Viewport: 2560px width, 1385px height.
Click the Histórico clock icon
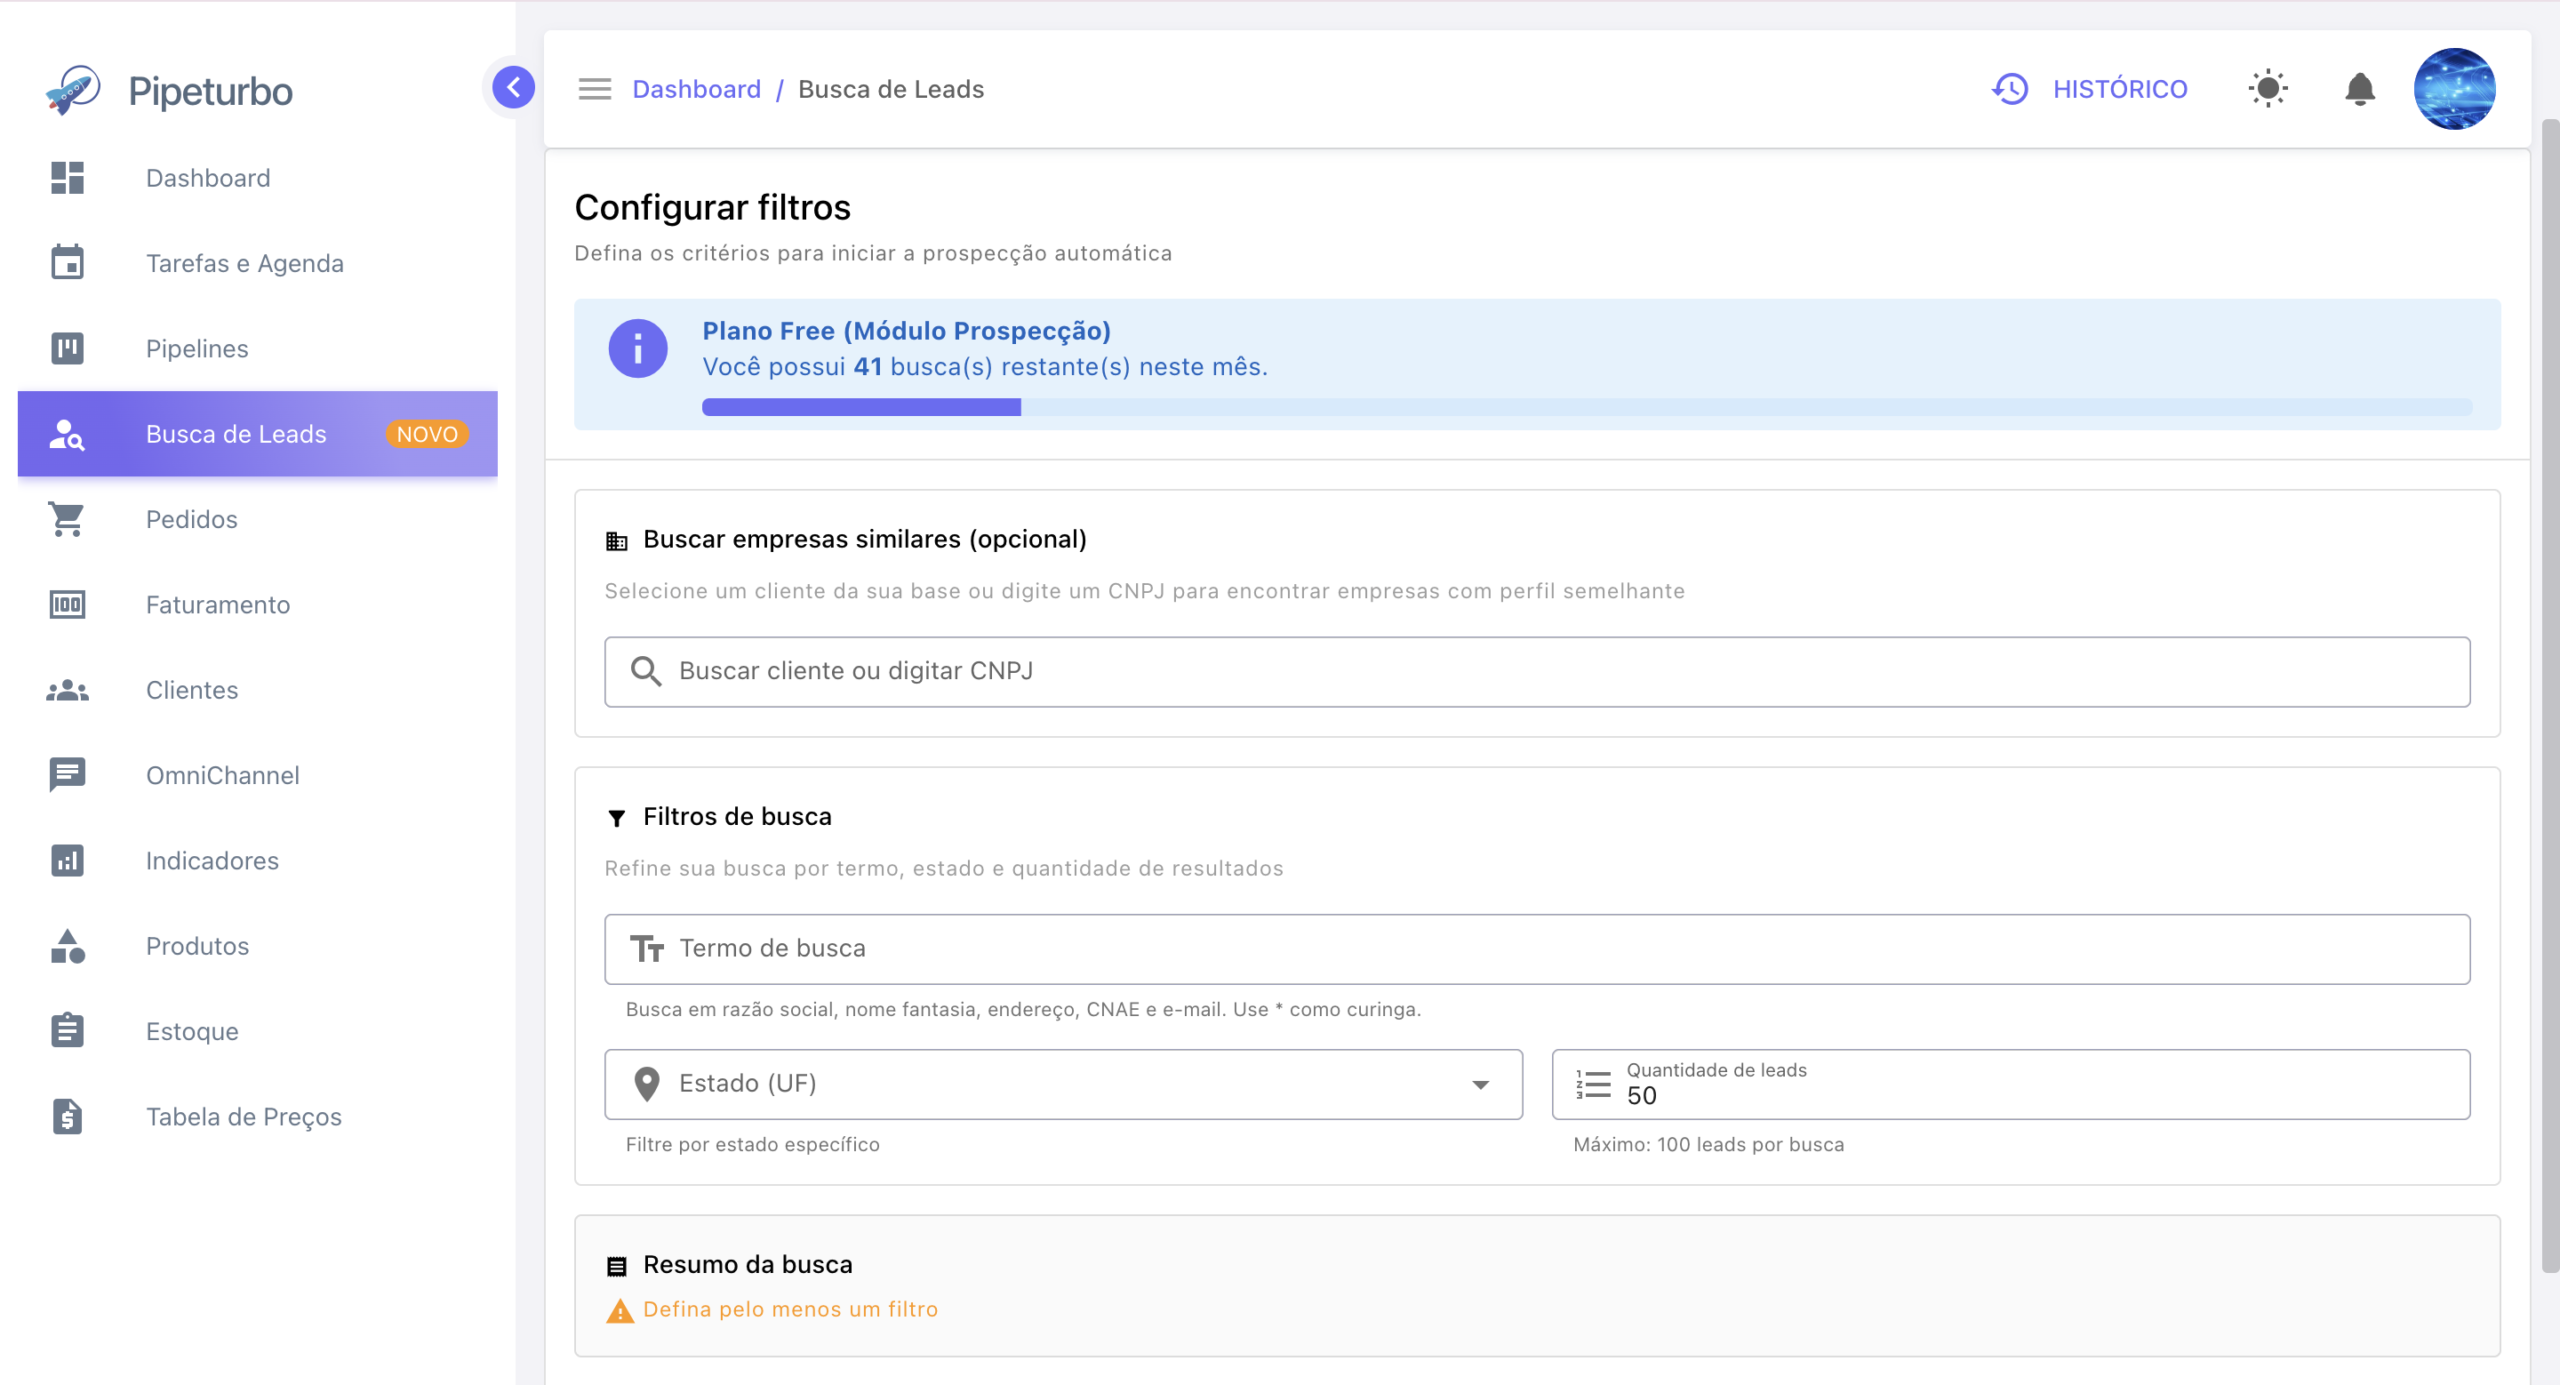click(2010, 89)
